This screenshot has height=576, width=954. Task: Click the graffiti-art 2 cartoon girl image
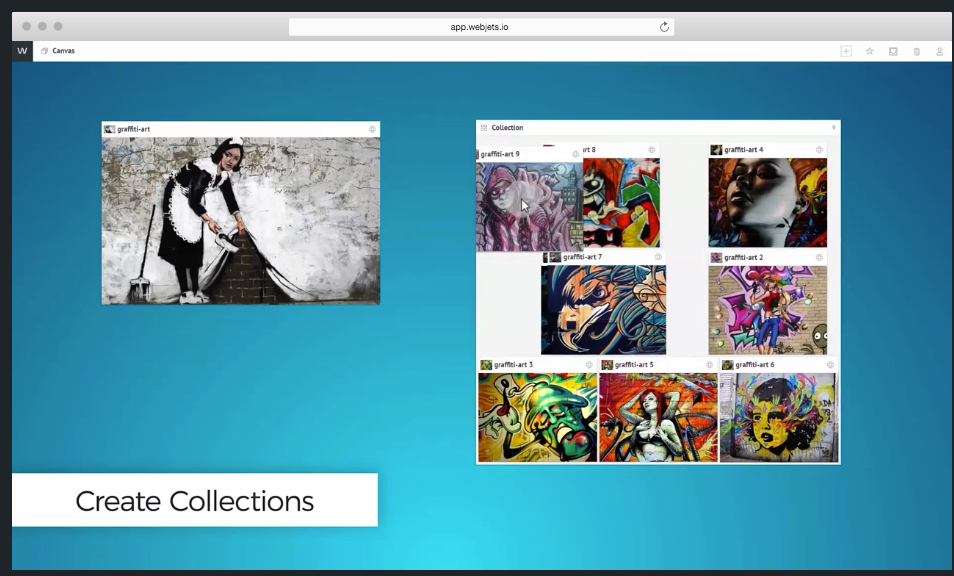(x=768, y=310)
